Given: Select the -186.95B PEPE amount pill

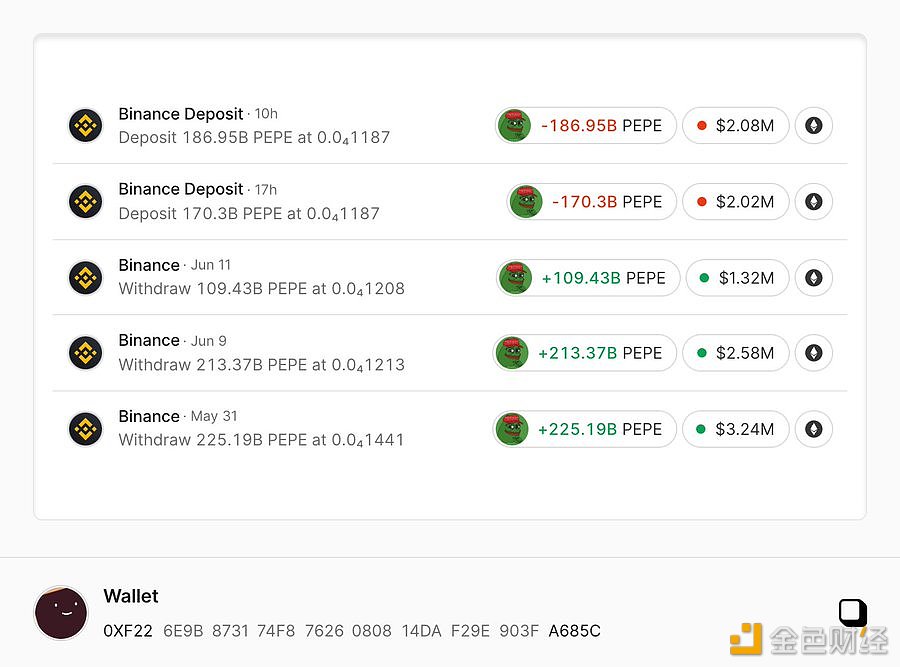Looking at the screenshot, I should (586, 125).
